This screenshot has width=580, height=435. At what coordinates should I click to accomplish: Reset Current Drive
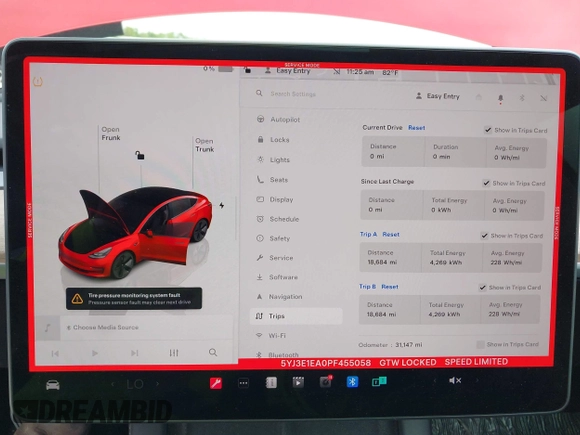(x=417, y=128)
